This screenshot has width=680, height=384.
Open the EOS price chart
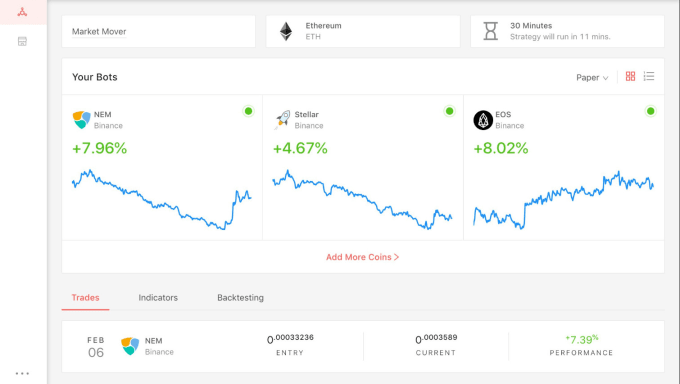pyautogui.click(x=563, y=200)
